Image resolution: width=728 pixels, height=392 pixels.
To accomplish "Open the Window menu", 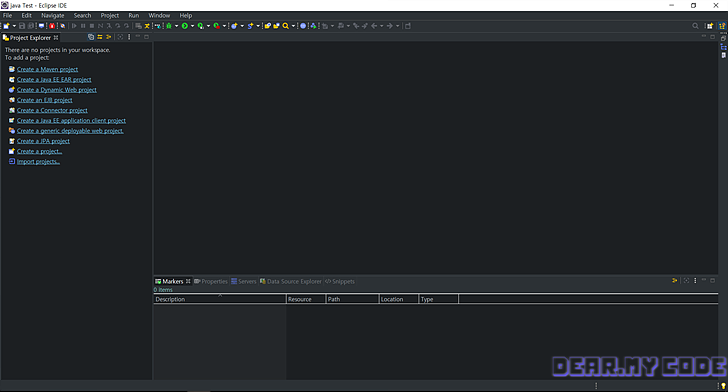I will 159,15.
